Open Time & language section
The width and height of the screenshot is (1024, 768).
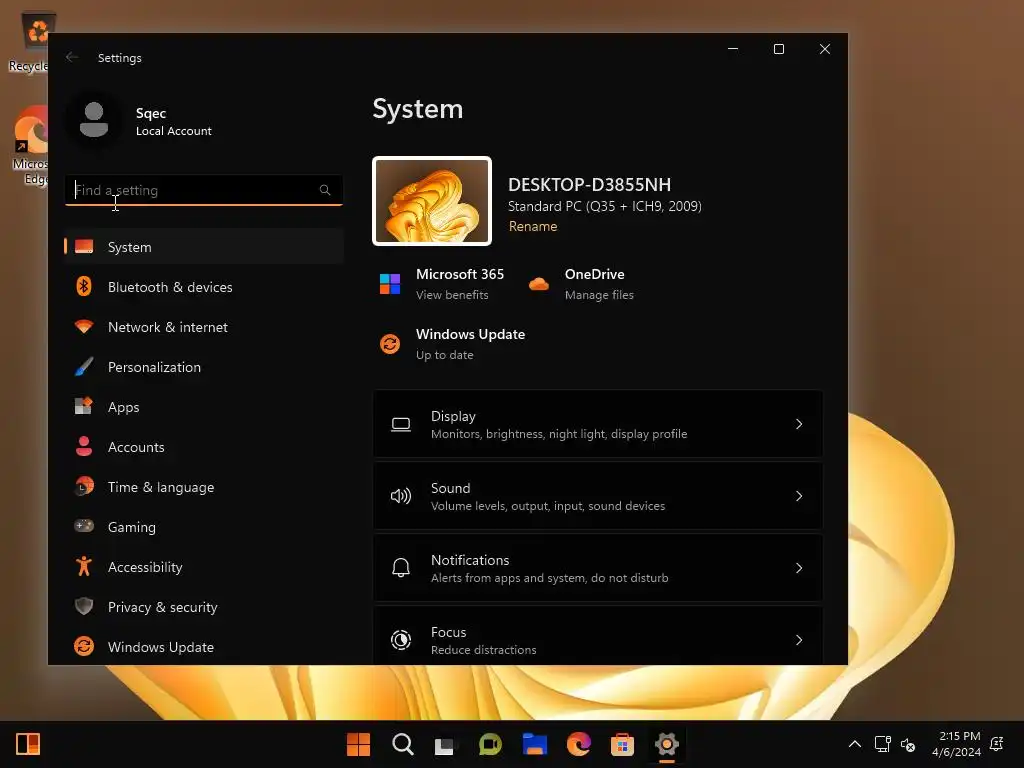point(204,487)
